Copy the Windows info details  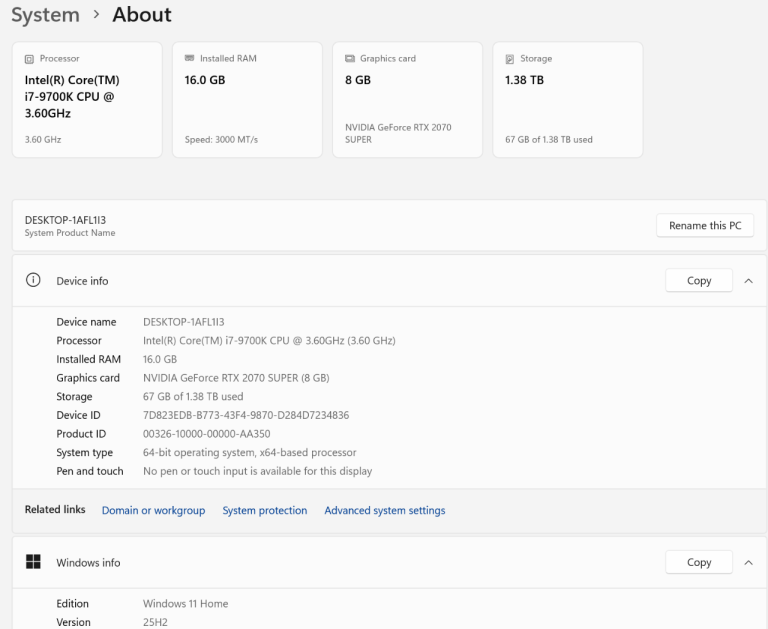pyautogui.click(x=699, y=562)
